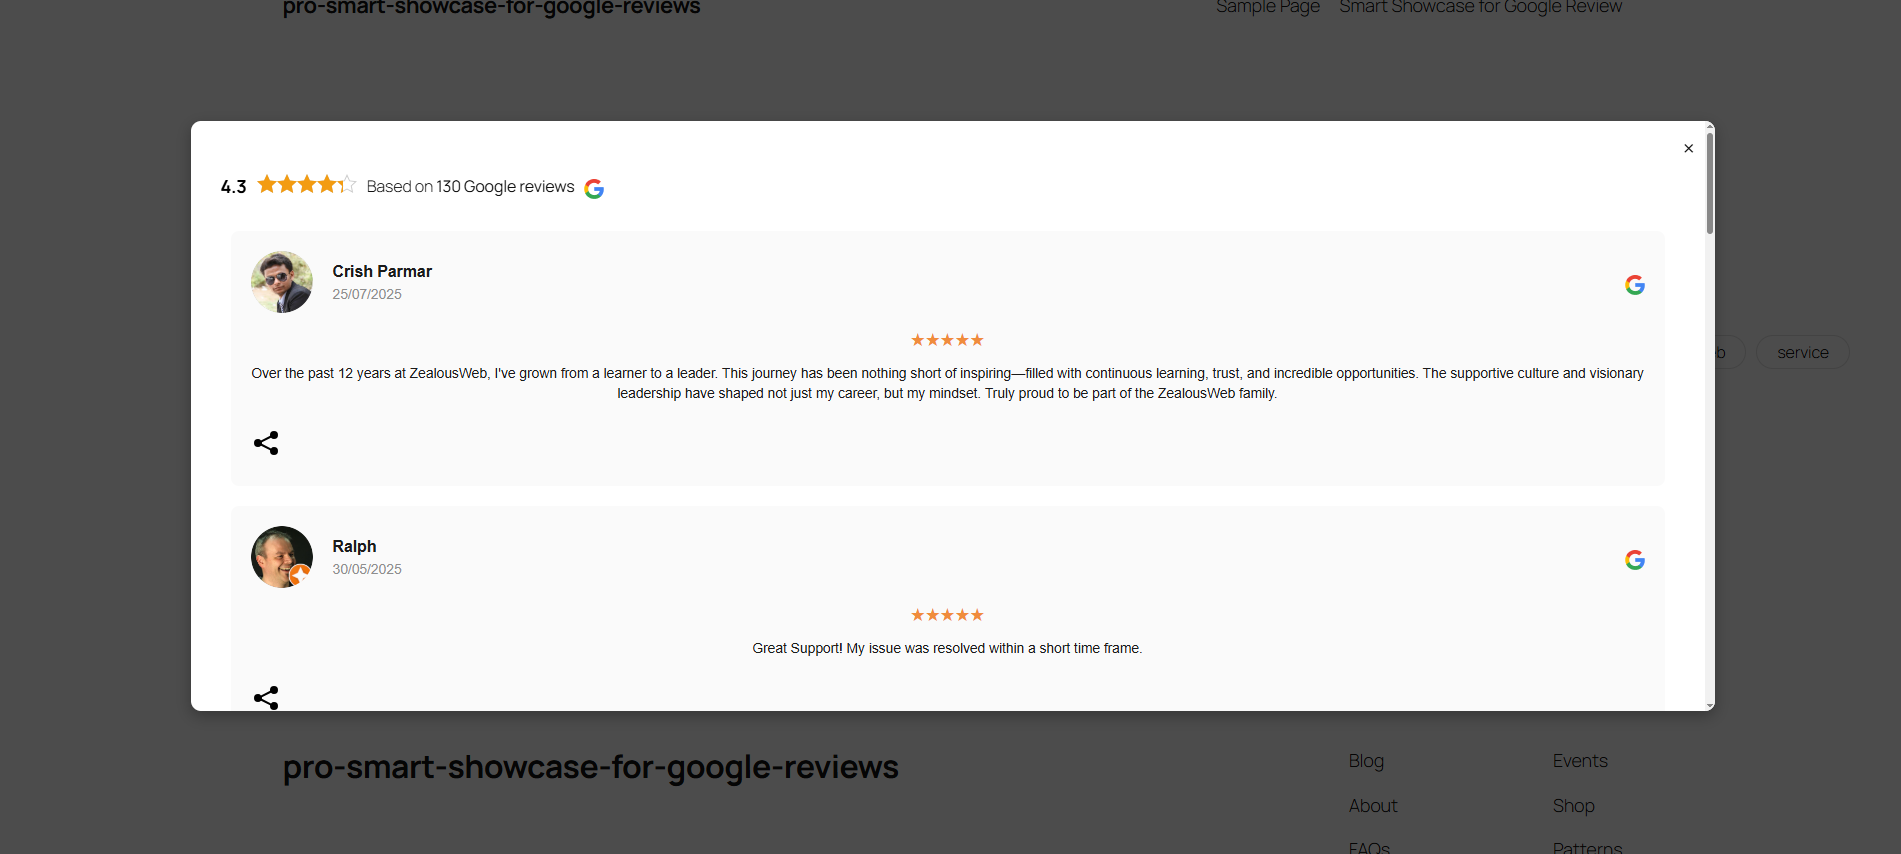Share Ralph's review
1901x854 pixels.
click(266, 697)
